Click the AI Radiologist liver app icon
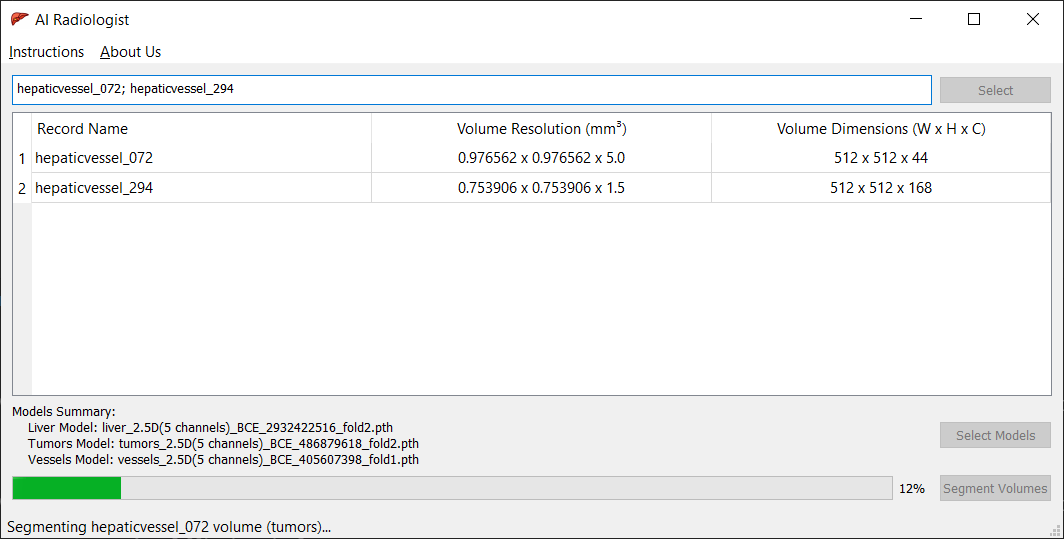Image resolution: width=1064 pixels, height=539 pixels. tap(19, 19)
